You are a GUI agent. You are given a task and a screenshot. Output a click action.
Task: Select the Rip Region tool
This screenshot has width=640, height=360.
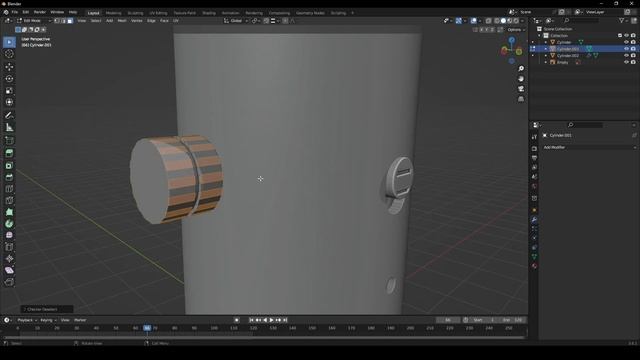pyautogui.click(x=9, y=282)
